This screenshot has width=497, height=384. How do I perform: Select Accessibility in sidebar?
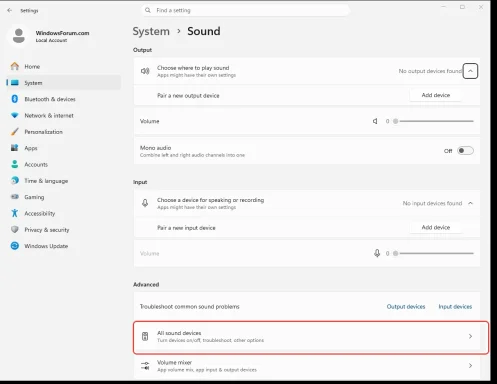tap(63, 213)
